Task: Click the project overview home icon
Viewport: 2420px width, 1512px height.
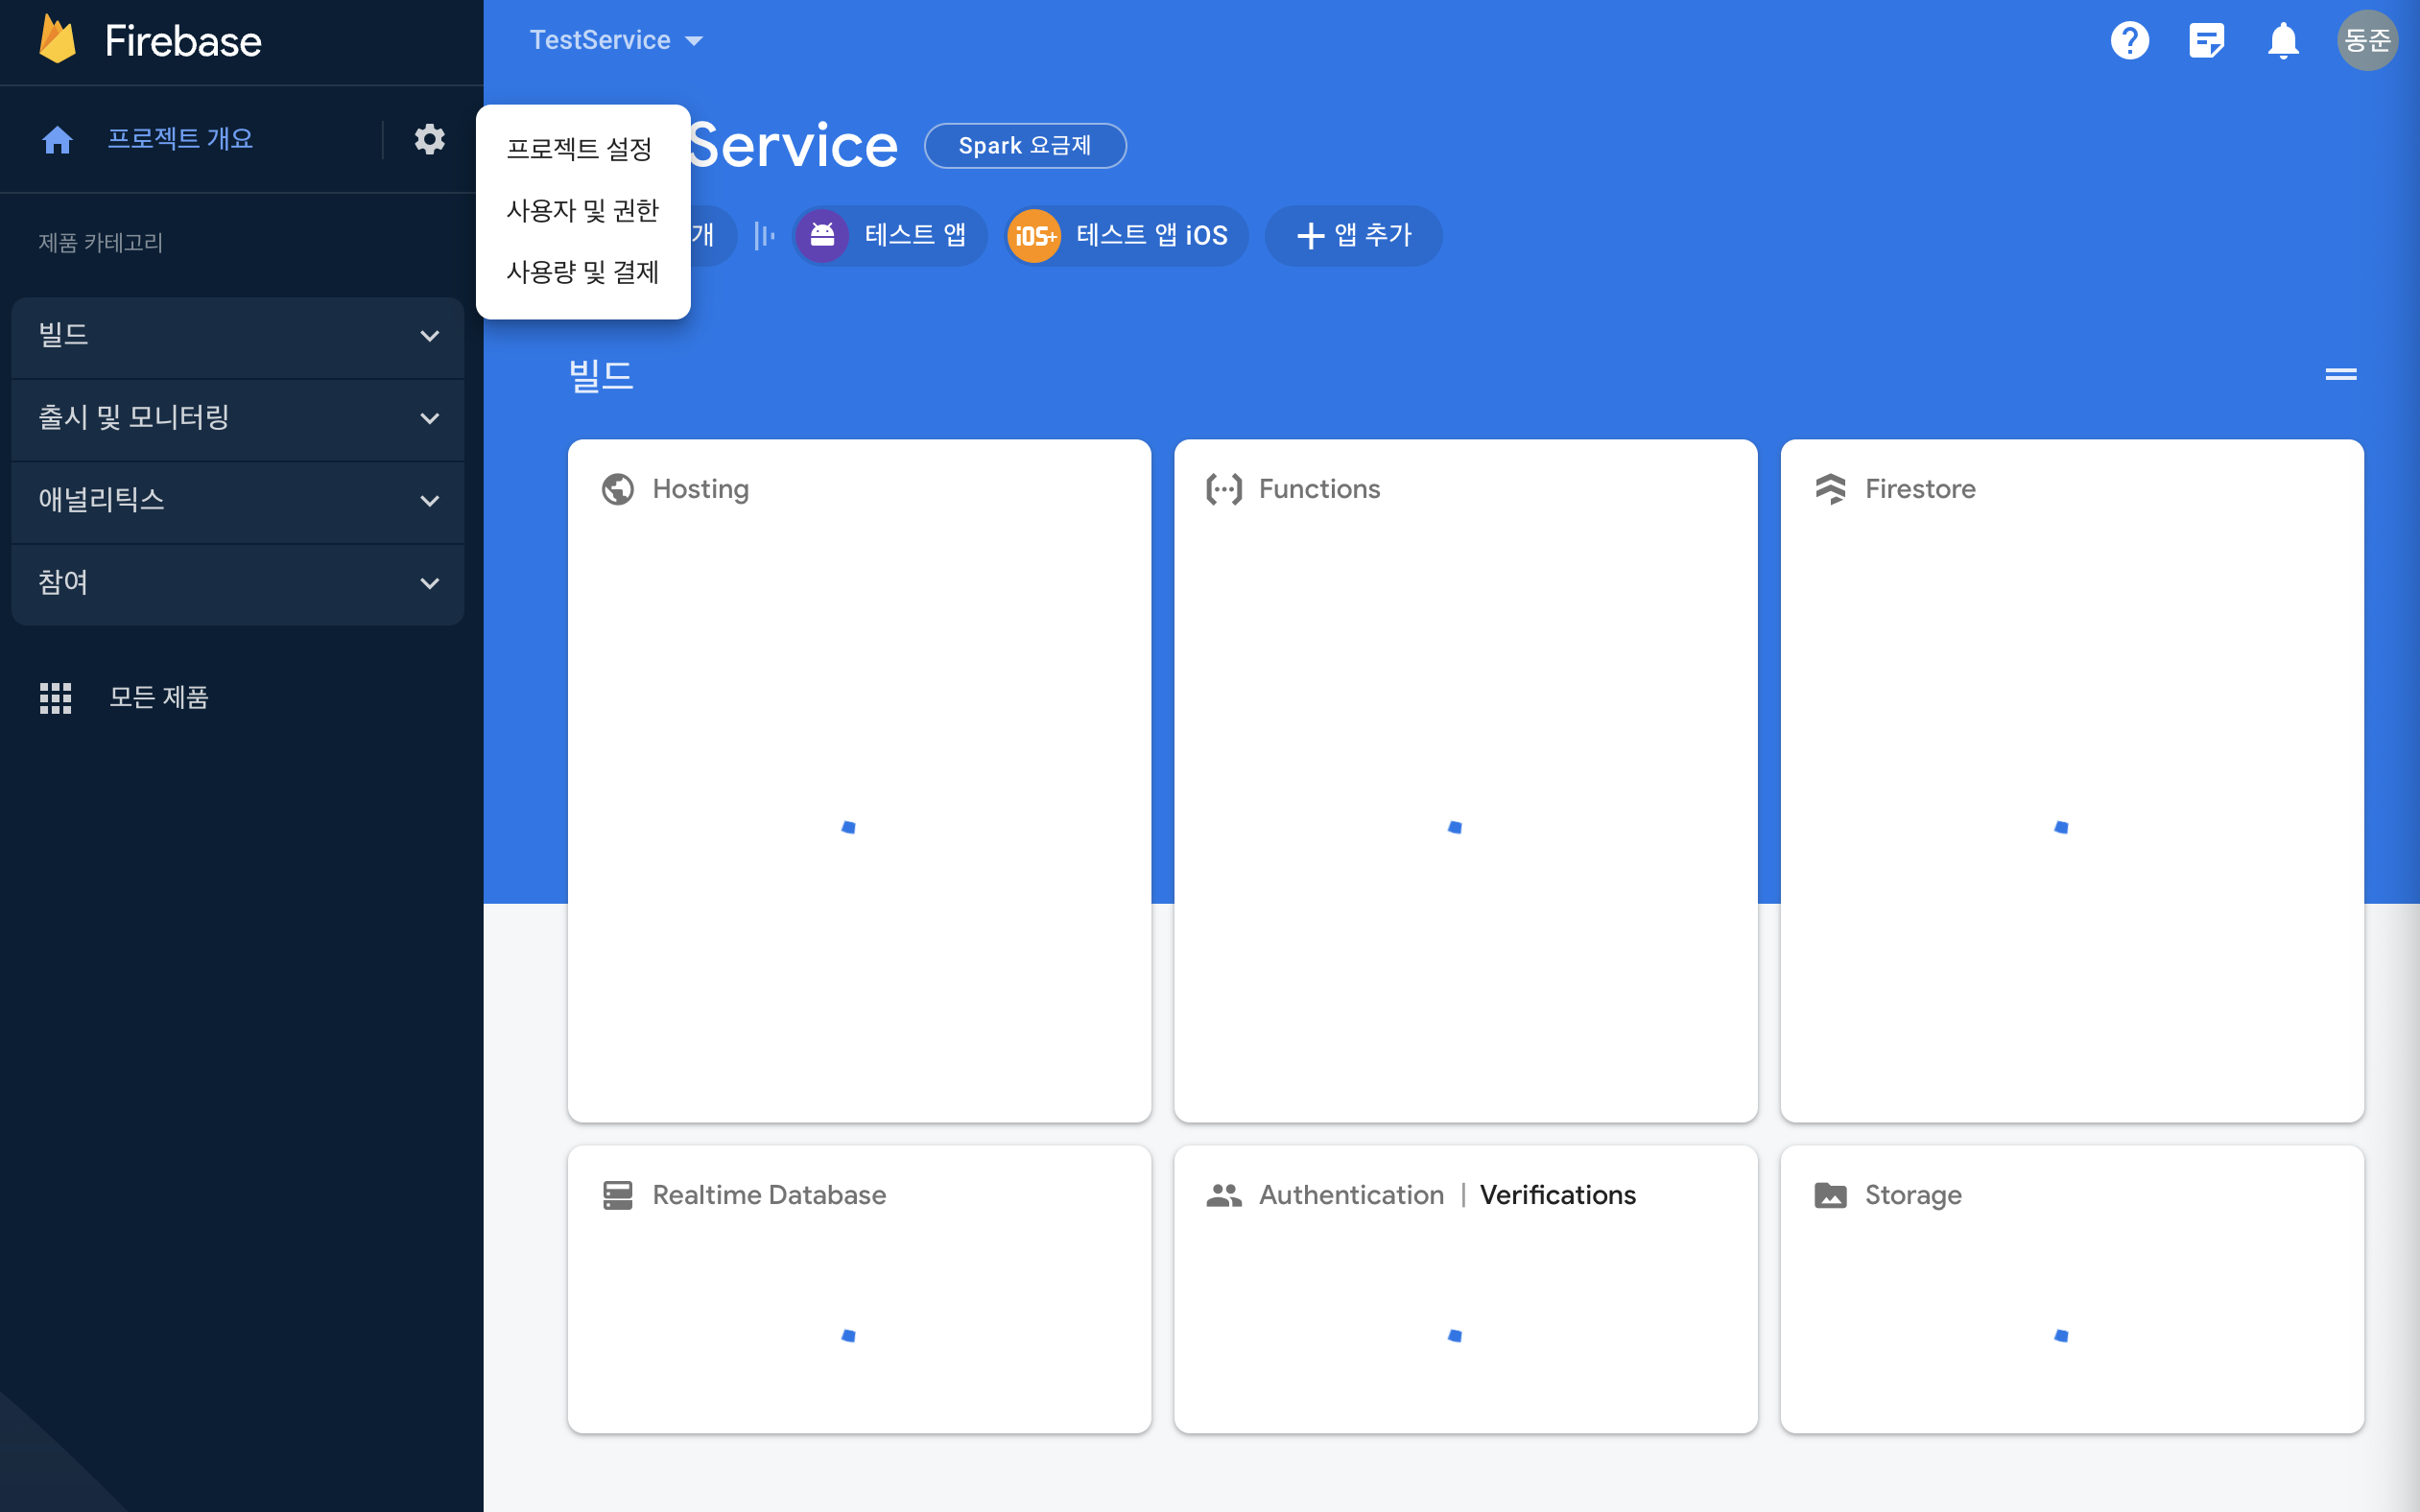Action: (x=57, y=139)
